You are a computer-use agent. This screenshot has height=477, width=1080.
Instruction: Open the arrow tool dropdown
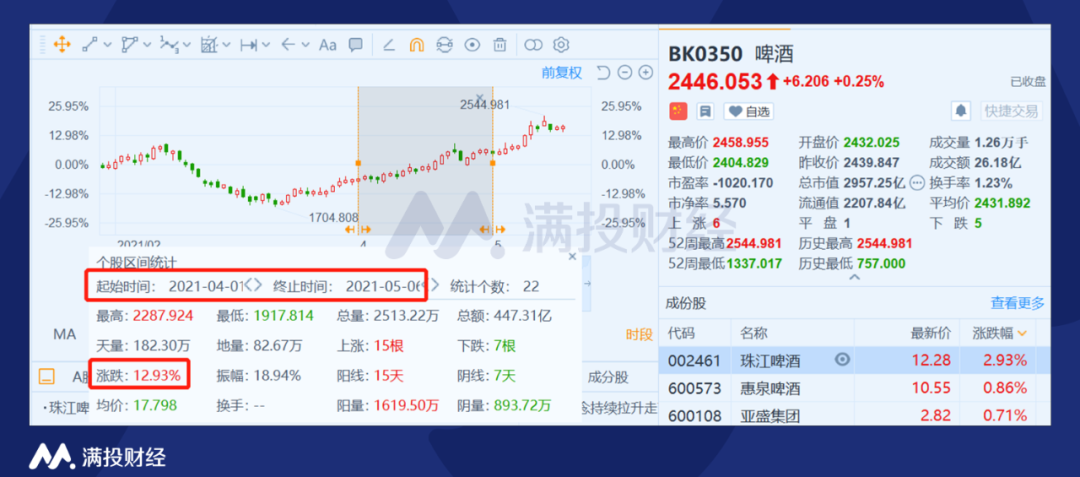(x=306, y=45)
